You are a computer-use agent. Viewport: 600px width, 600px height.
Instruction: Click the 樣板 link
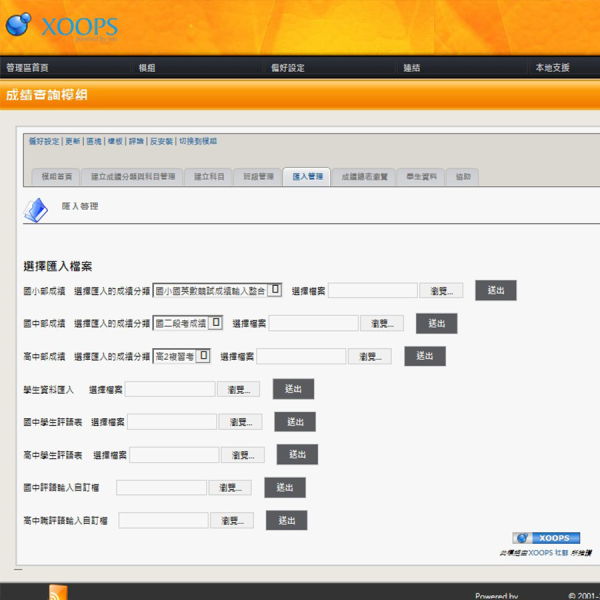point(115,141)
